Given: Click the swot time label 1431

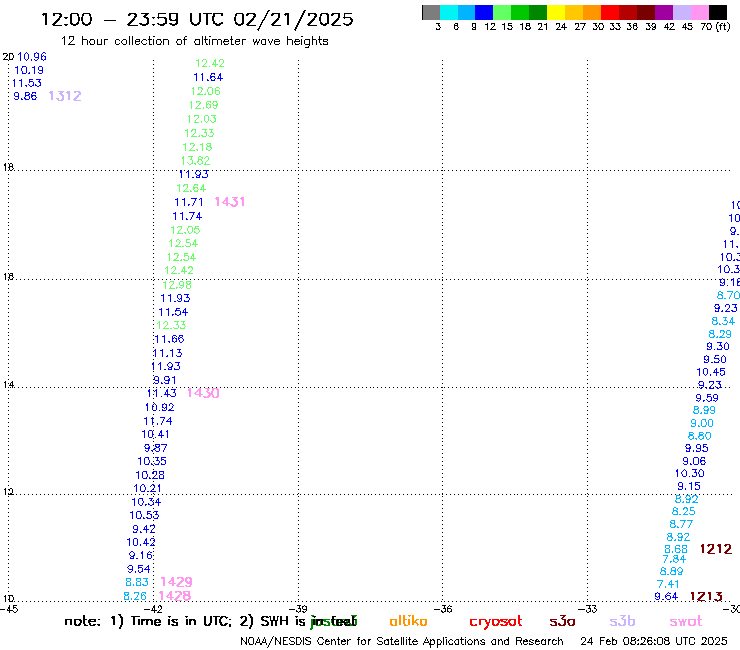Looking at the screenshot, I should point(230,202).
